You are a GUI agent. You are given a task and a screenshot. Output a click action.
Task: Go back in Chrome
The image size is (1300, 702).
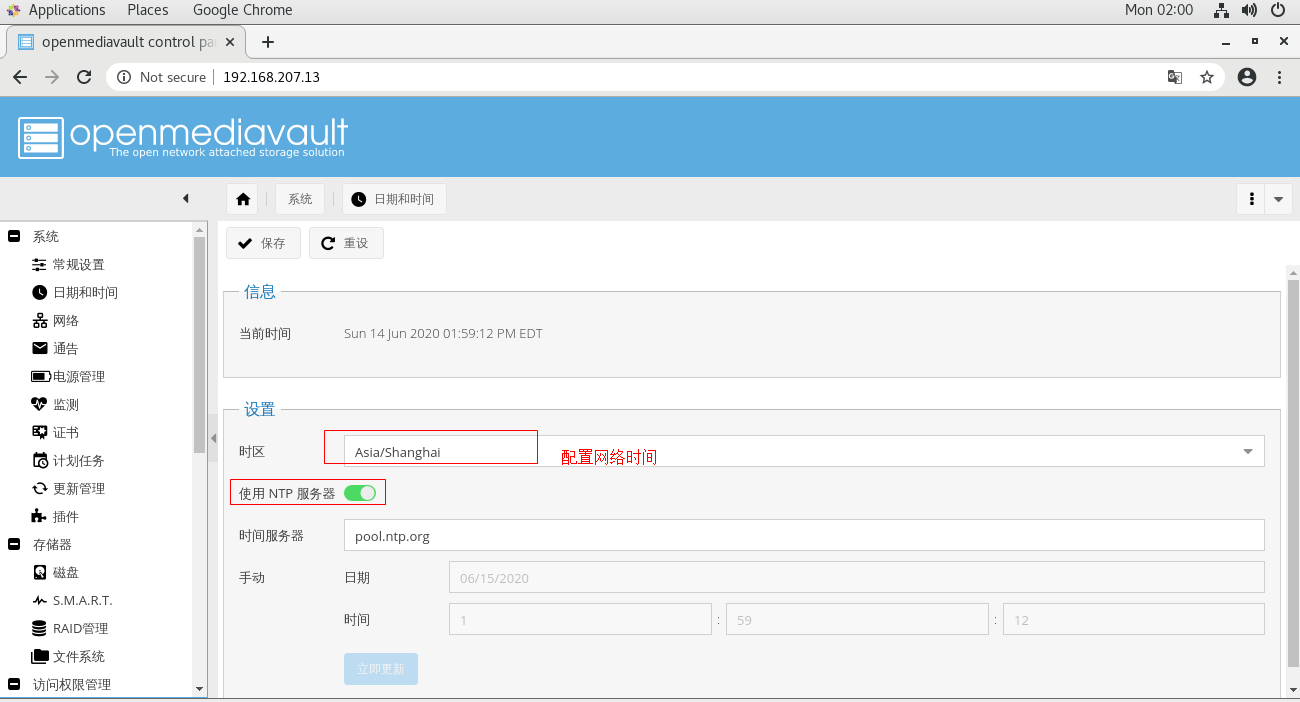point(20,77)
